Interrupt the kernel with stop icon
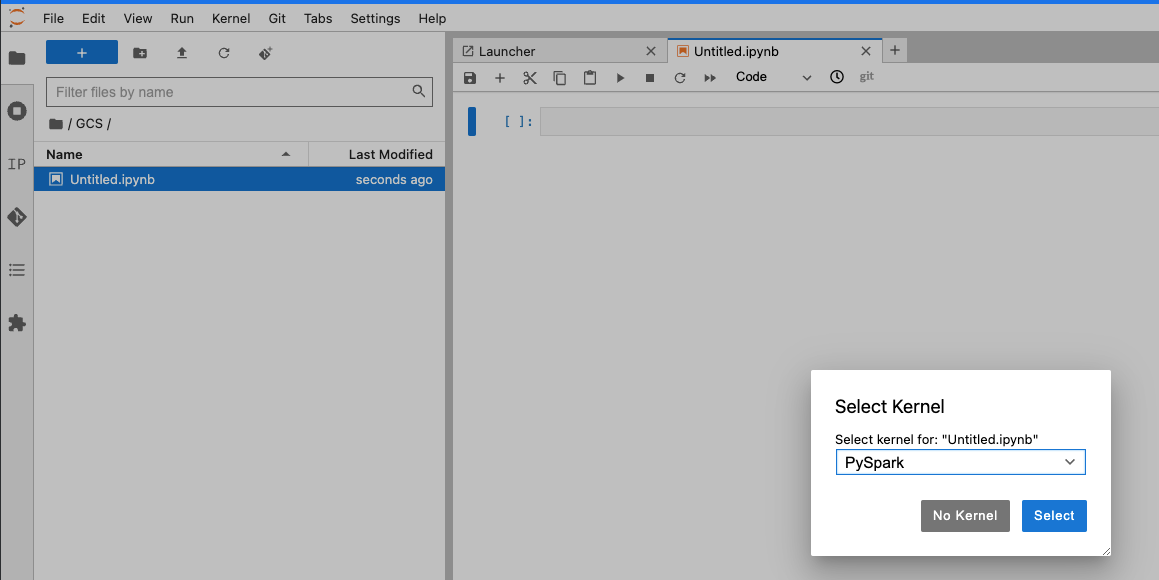 [x=650, y=78]
